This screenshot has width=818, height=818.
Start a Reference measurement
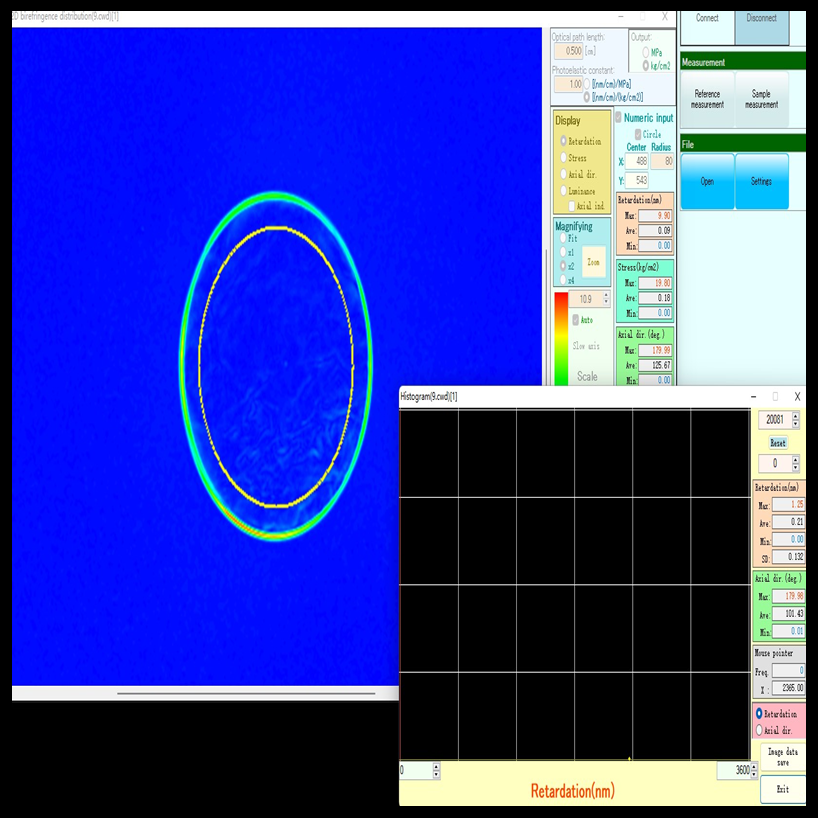click(707, 99)
